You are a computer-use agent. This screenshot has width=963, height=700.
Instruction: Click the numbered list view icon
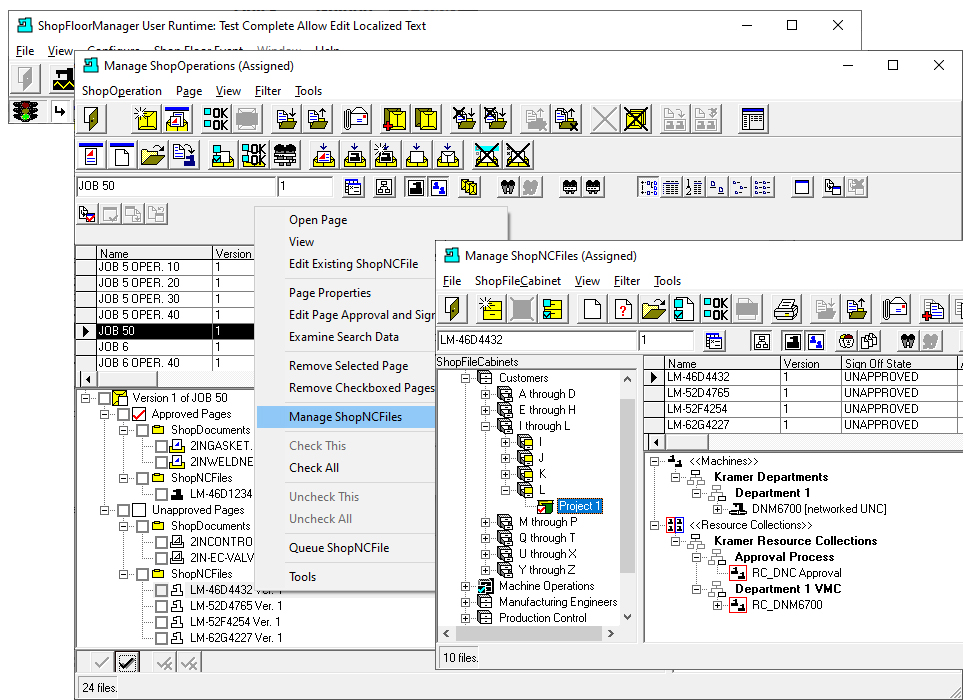coord(694,187)
